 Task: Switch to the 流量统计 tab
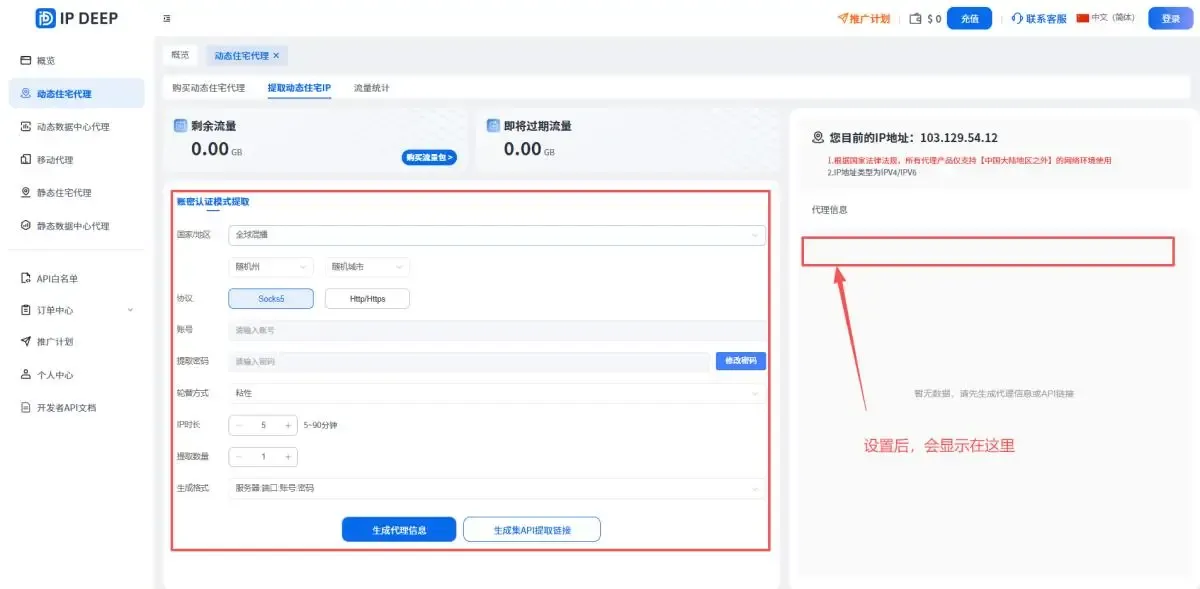(371, 87)
